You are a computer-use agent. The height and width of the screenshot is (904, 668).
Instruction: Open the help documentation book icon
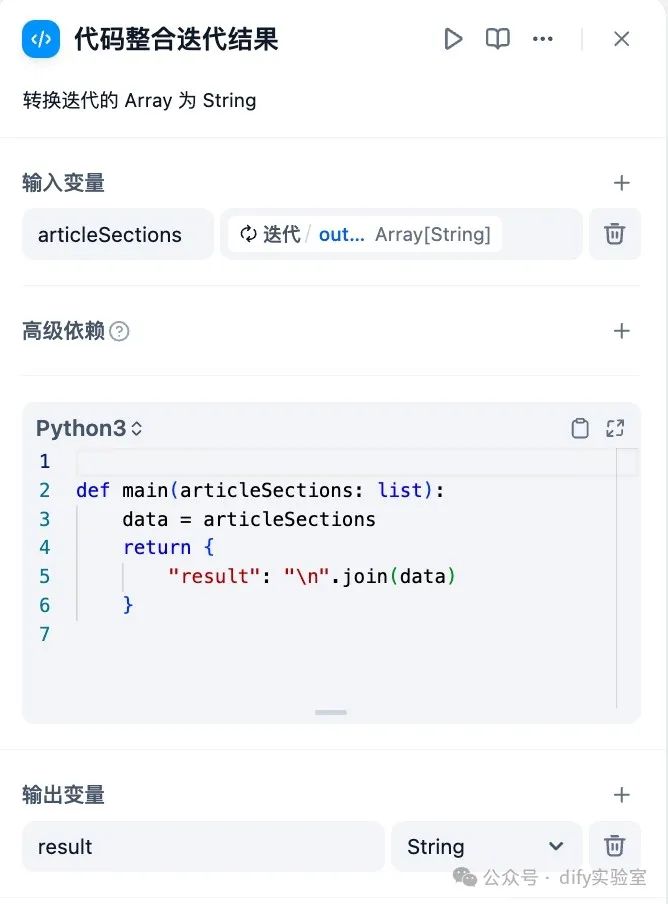[497, 39]
